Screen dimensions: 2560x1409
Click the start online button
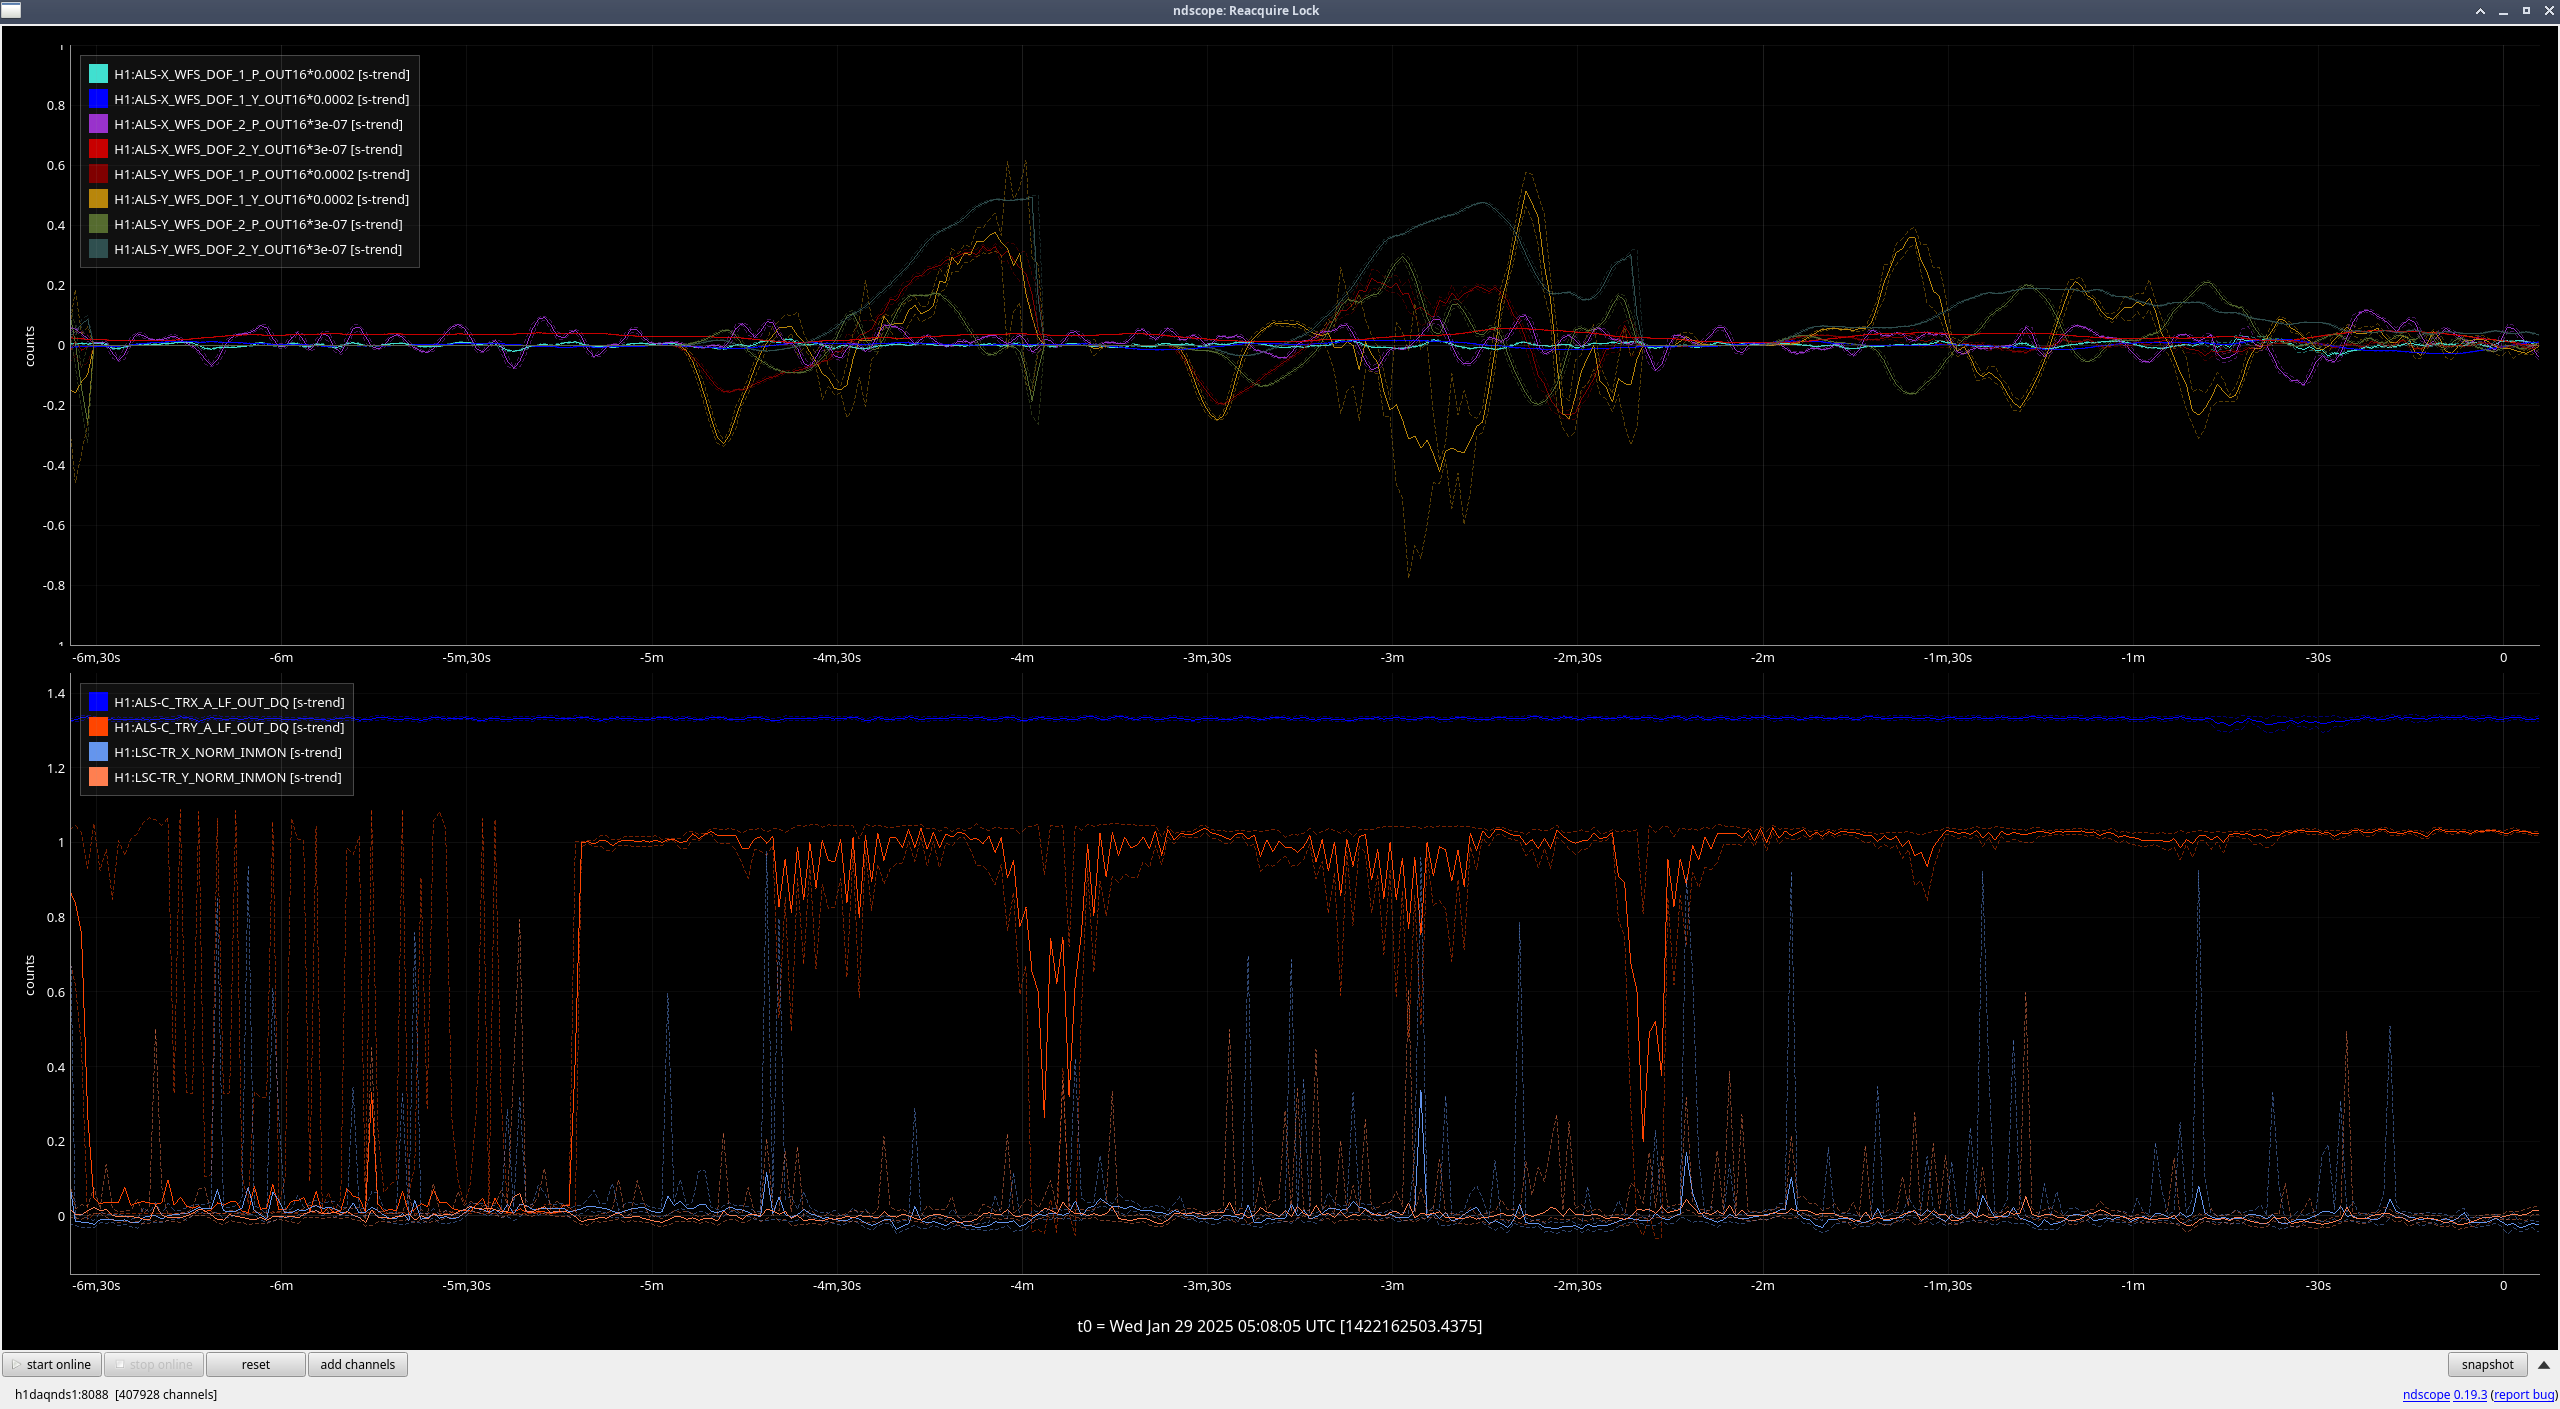coord(52,1364)
